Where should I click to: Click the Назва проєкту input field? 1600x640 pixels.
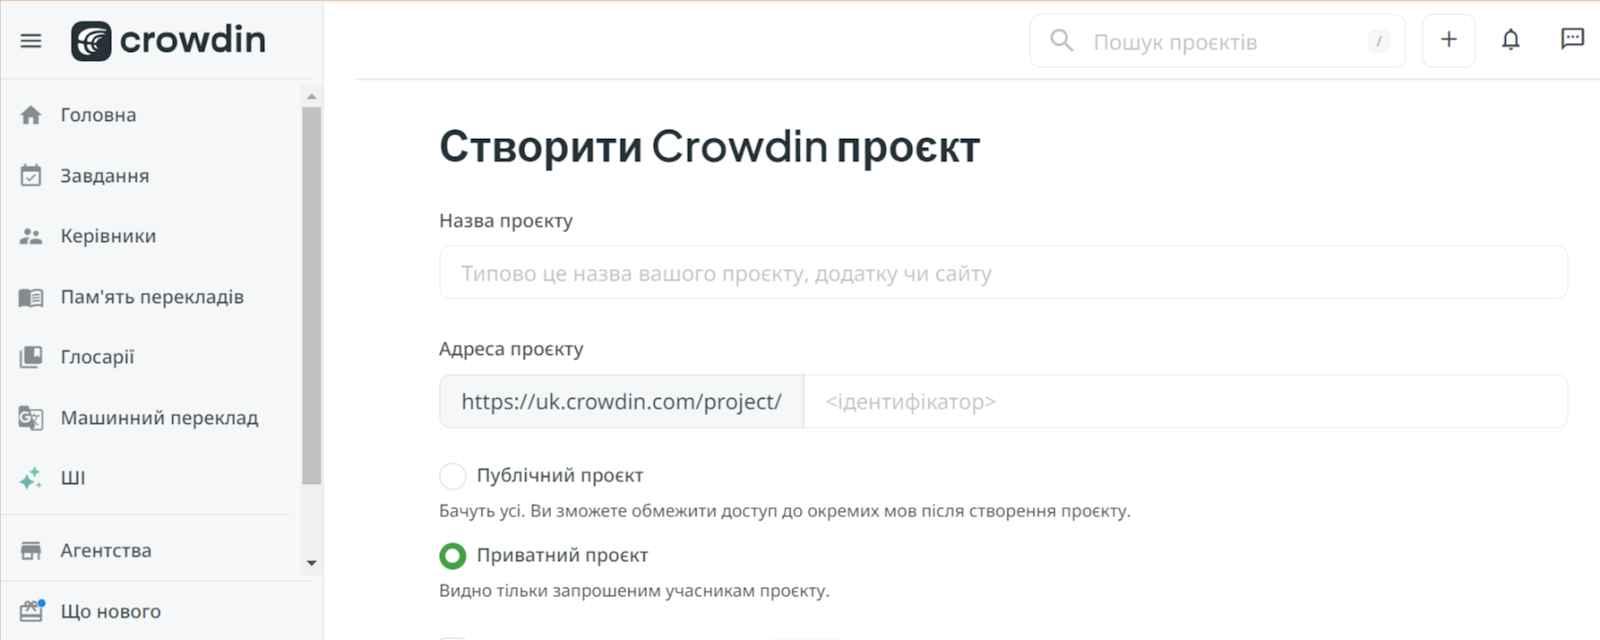[1003, 273]
